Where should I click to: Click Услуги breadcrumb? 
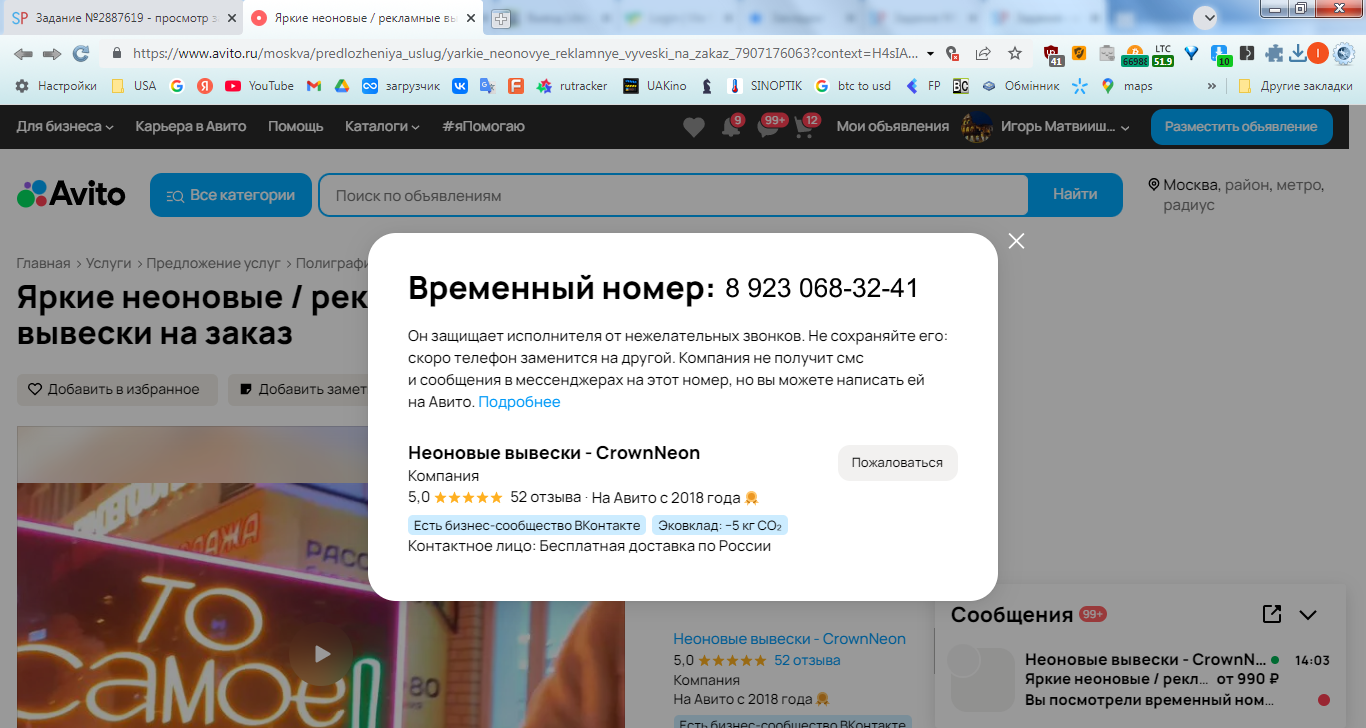click(108, 264)
